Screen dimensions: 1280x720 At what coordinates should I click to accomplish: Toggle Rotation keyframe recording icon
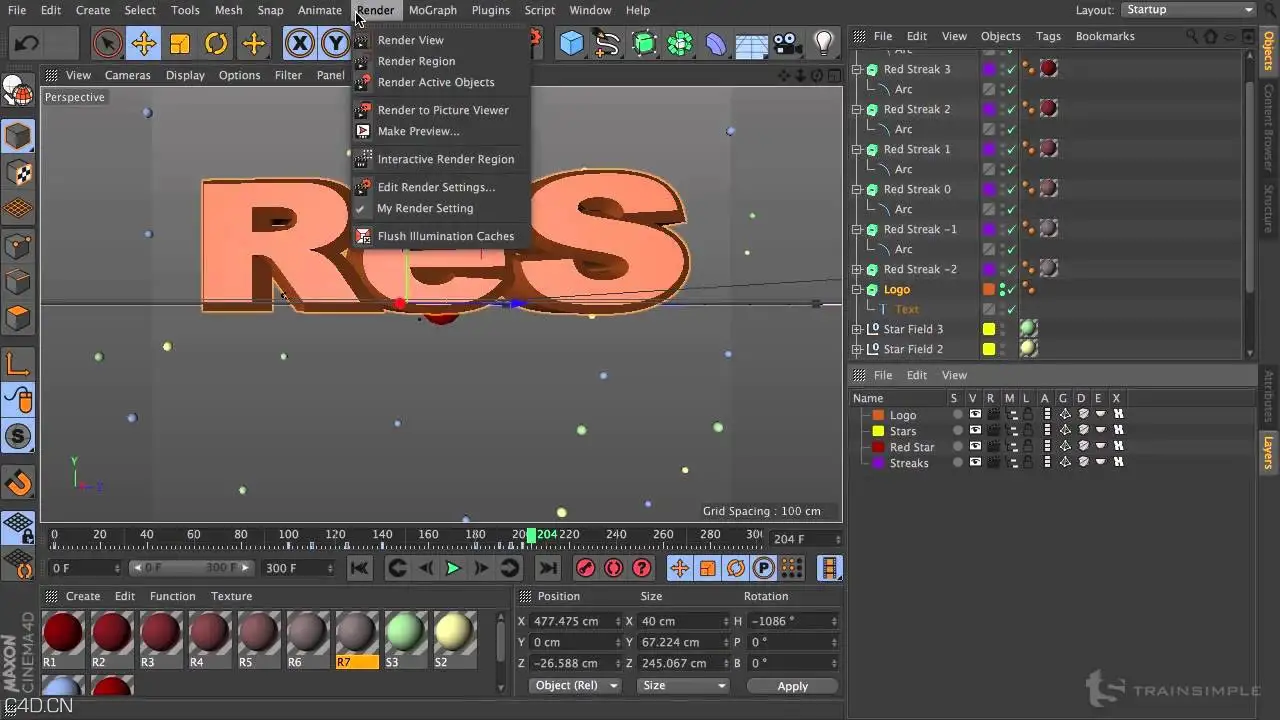click(735, 568)
